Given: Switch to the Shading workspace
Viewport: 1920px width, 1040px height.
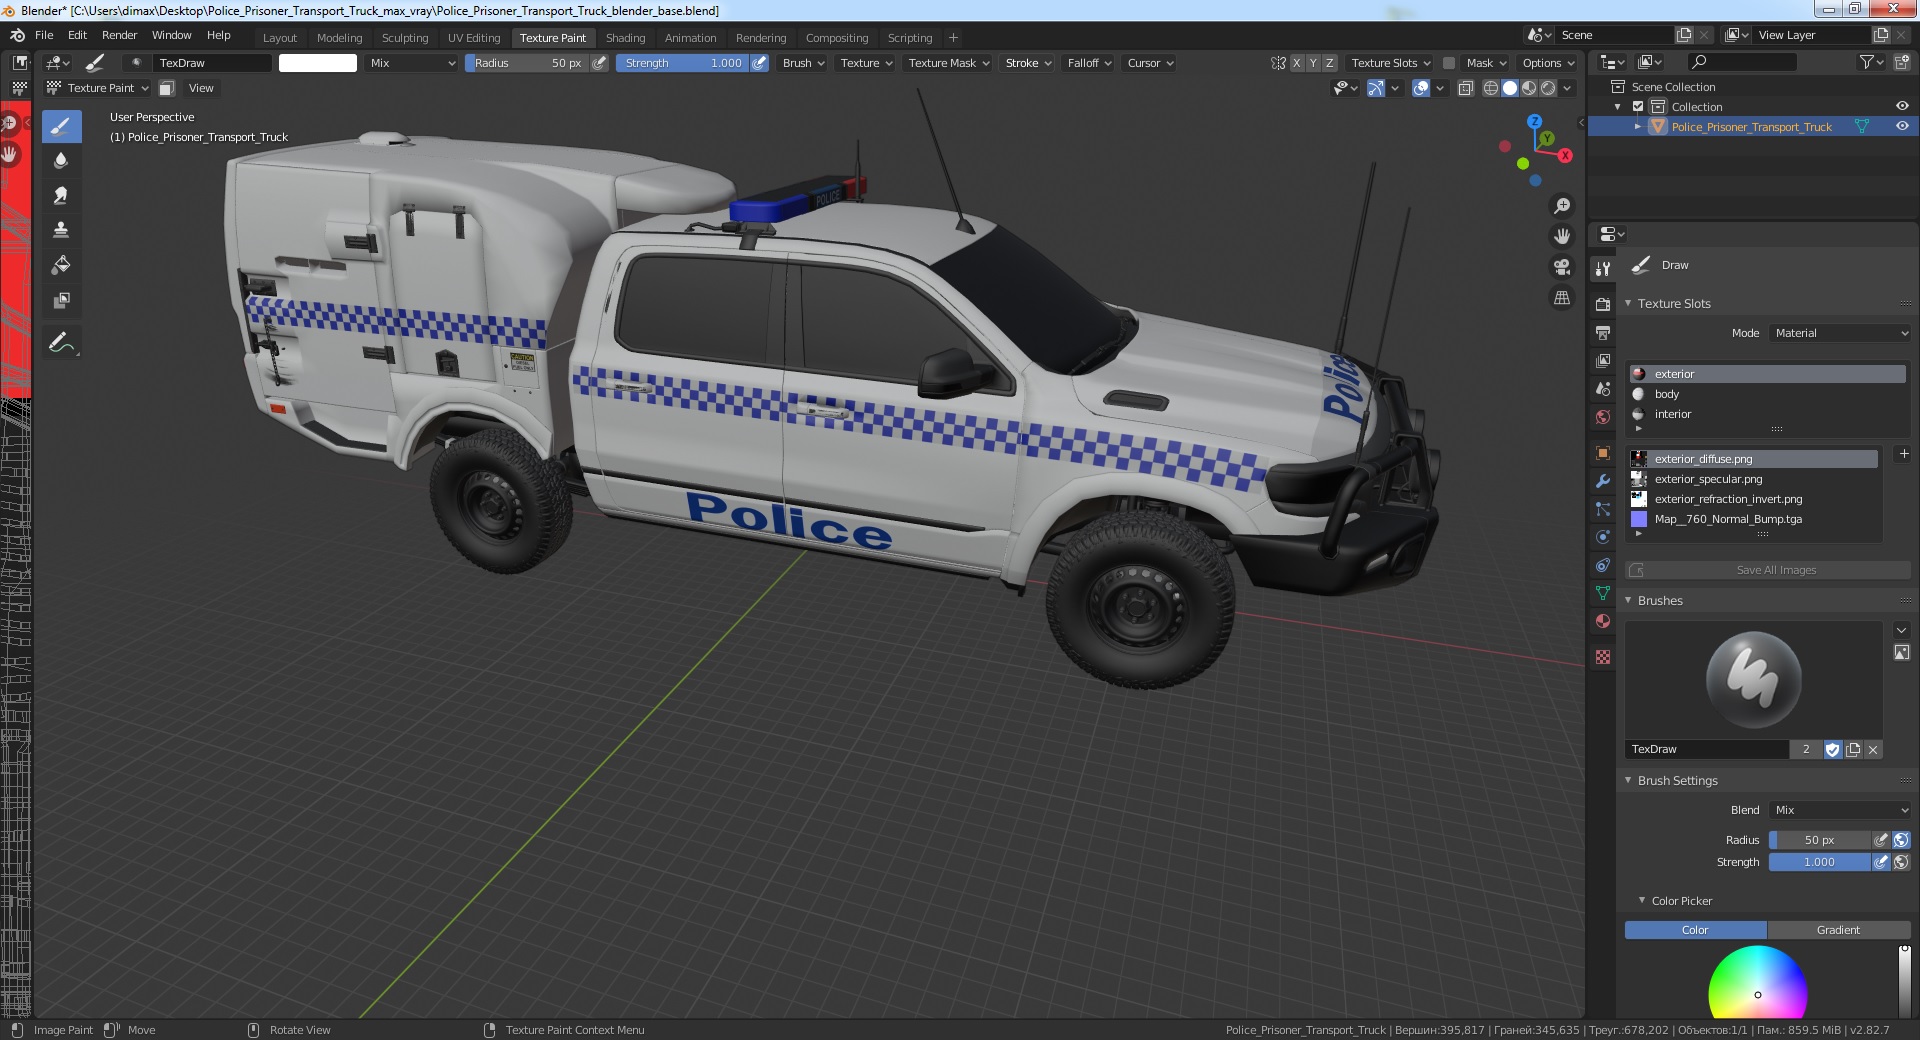Looking at the screenshot, I should point(625,38).
